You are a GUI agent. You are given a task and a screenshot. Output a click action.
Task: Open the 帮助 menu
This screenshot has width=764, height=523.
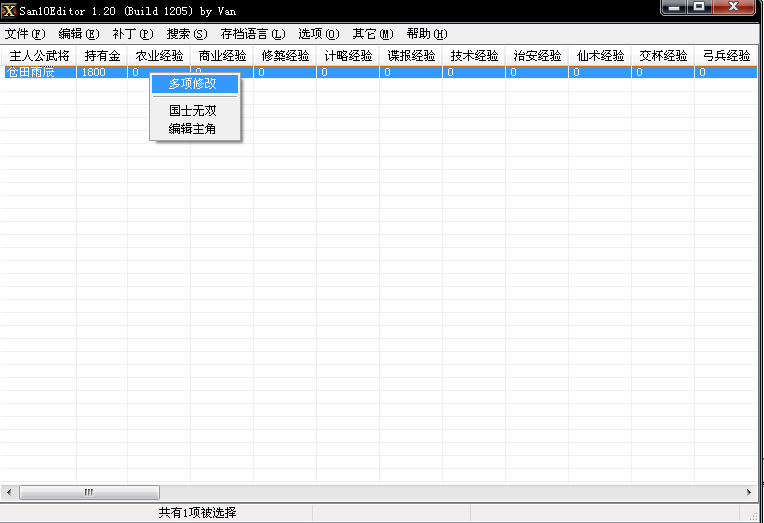coord(427,33)
